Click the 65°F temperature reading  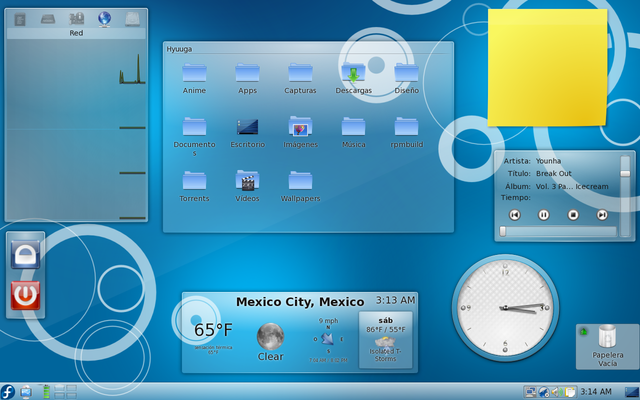coord(213,330)
